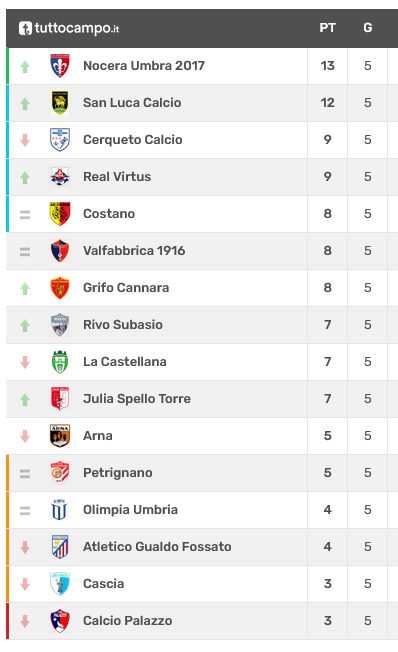Go to Atletico Gualdo Fossato page

coord(157,547)
